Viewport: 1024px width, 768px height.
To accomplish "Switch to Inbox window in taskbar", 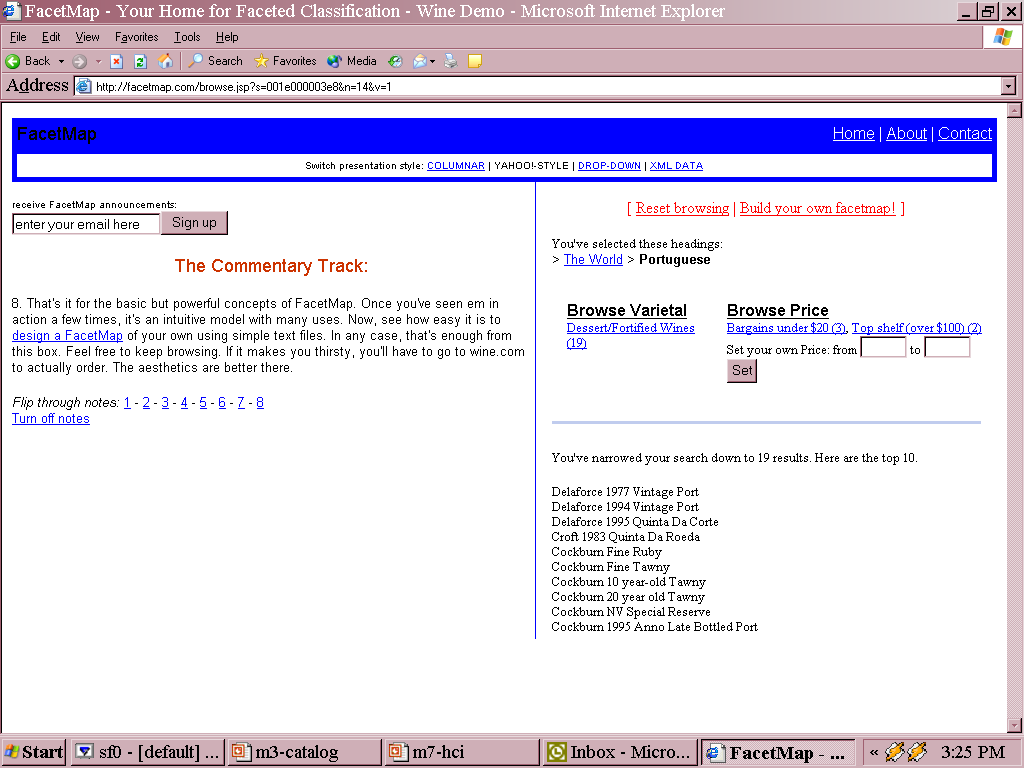I will [619, 752].
